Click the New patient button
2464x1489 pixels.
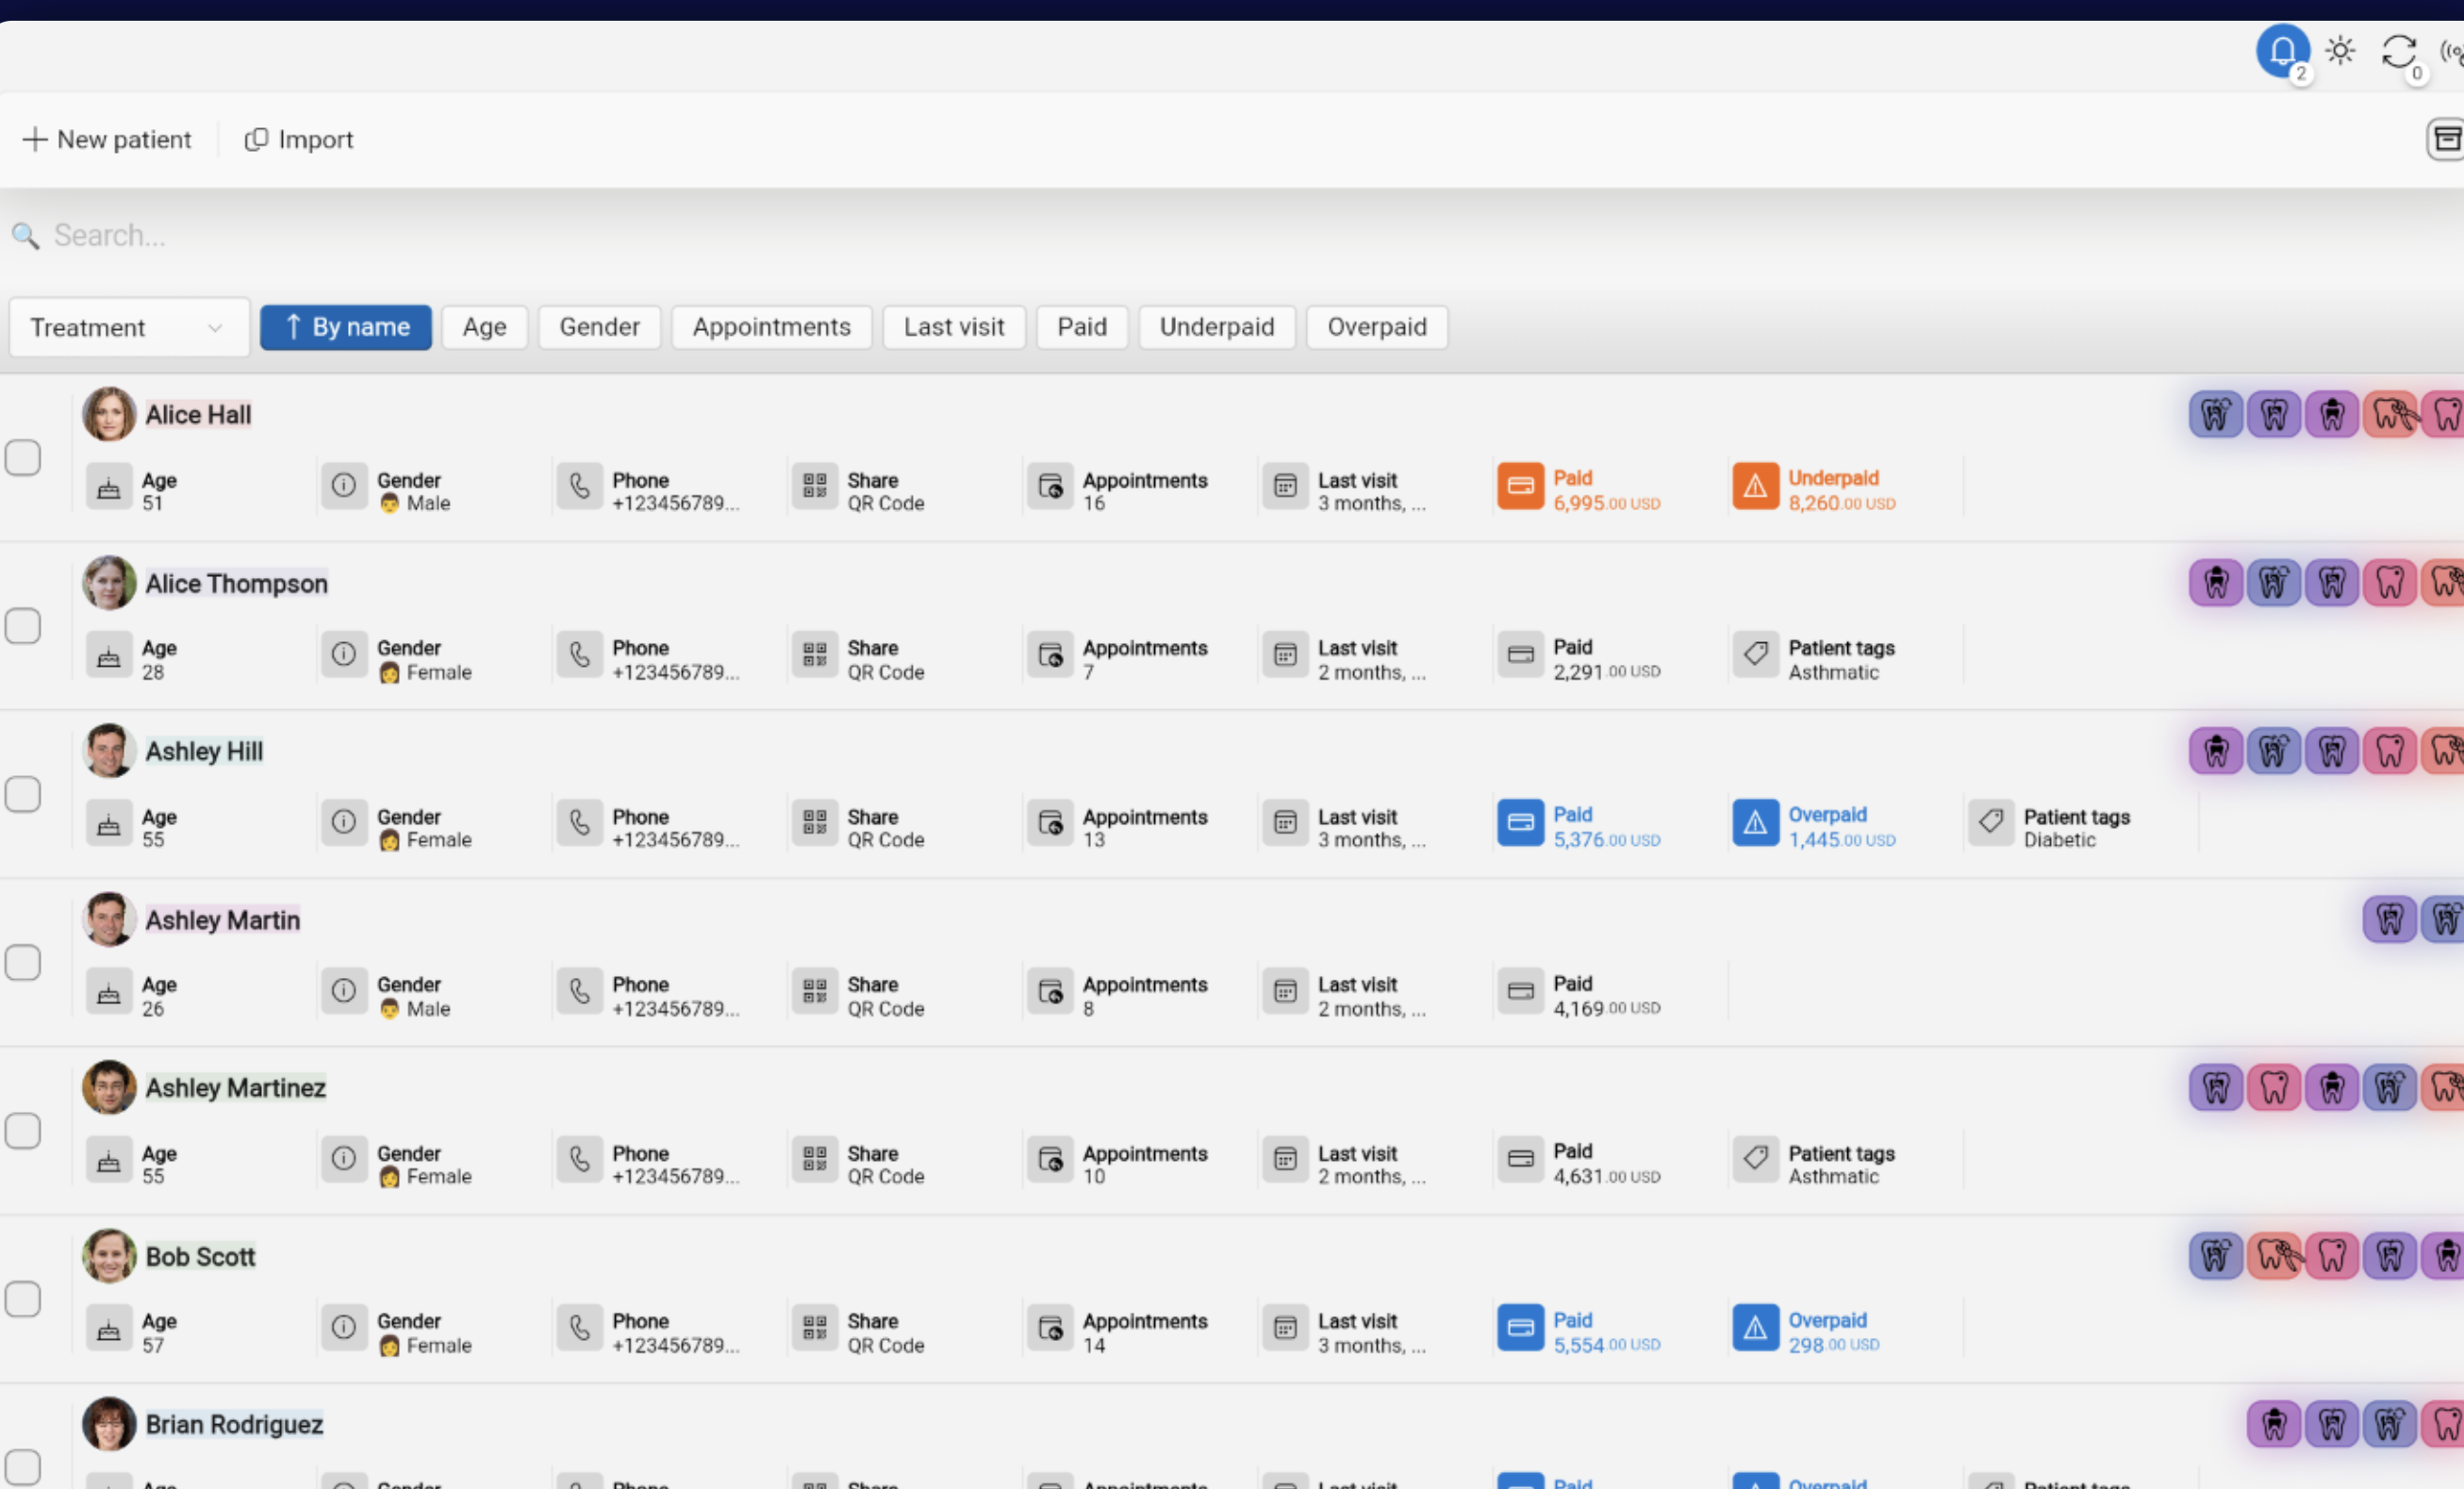tap(107, 139)
